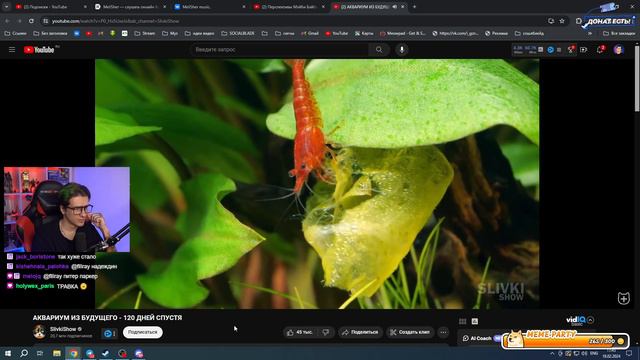This screenshot has width=640, height=360.
Task: Click the taskbar clock and date
Action: pos(611,353)
